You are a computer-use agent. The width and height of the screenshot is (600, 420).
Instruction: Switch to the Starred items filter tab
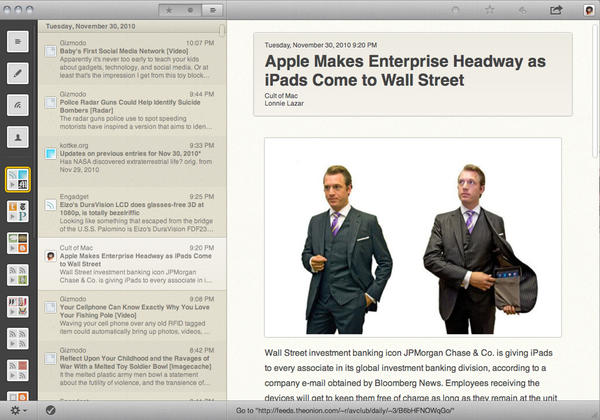[168, 10]
